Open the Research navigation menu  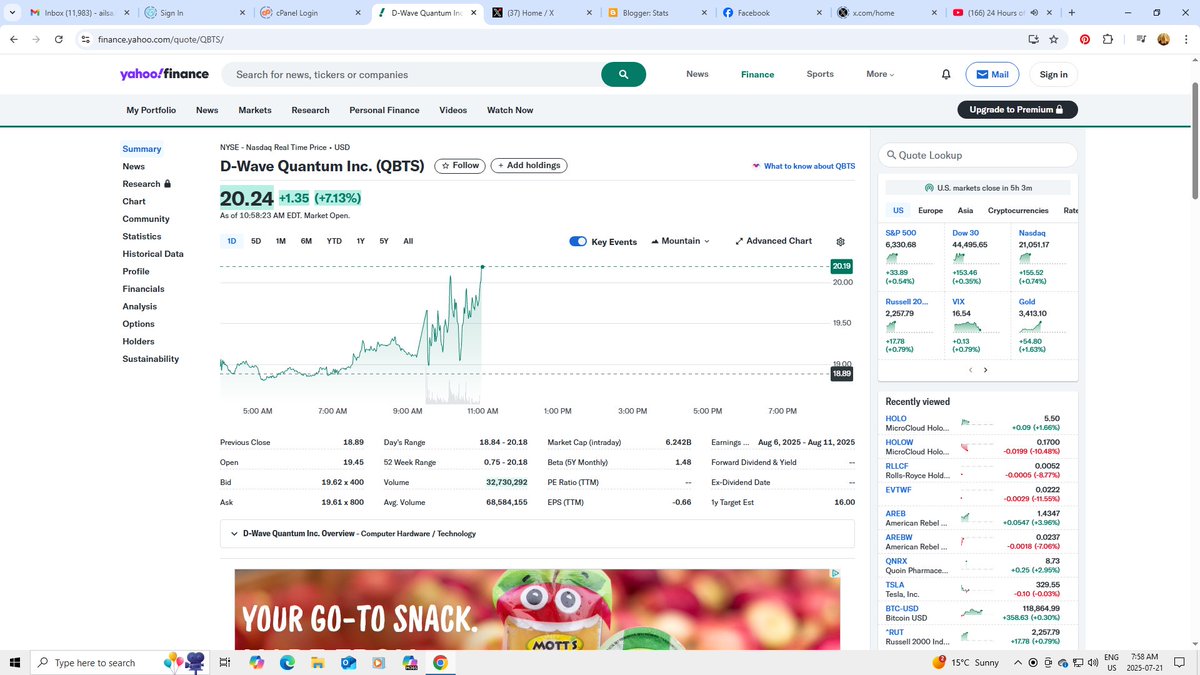pos(310,110)
